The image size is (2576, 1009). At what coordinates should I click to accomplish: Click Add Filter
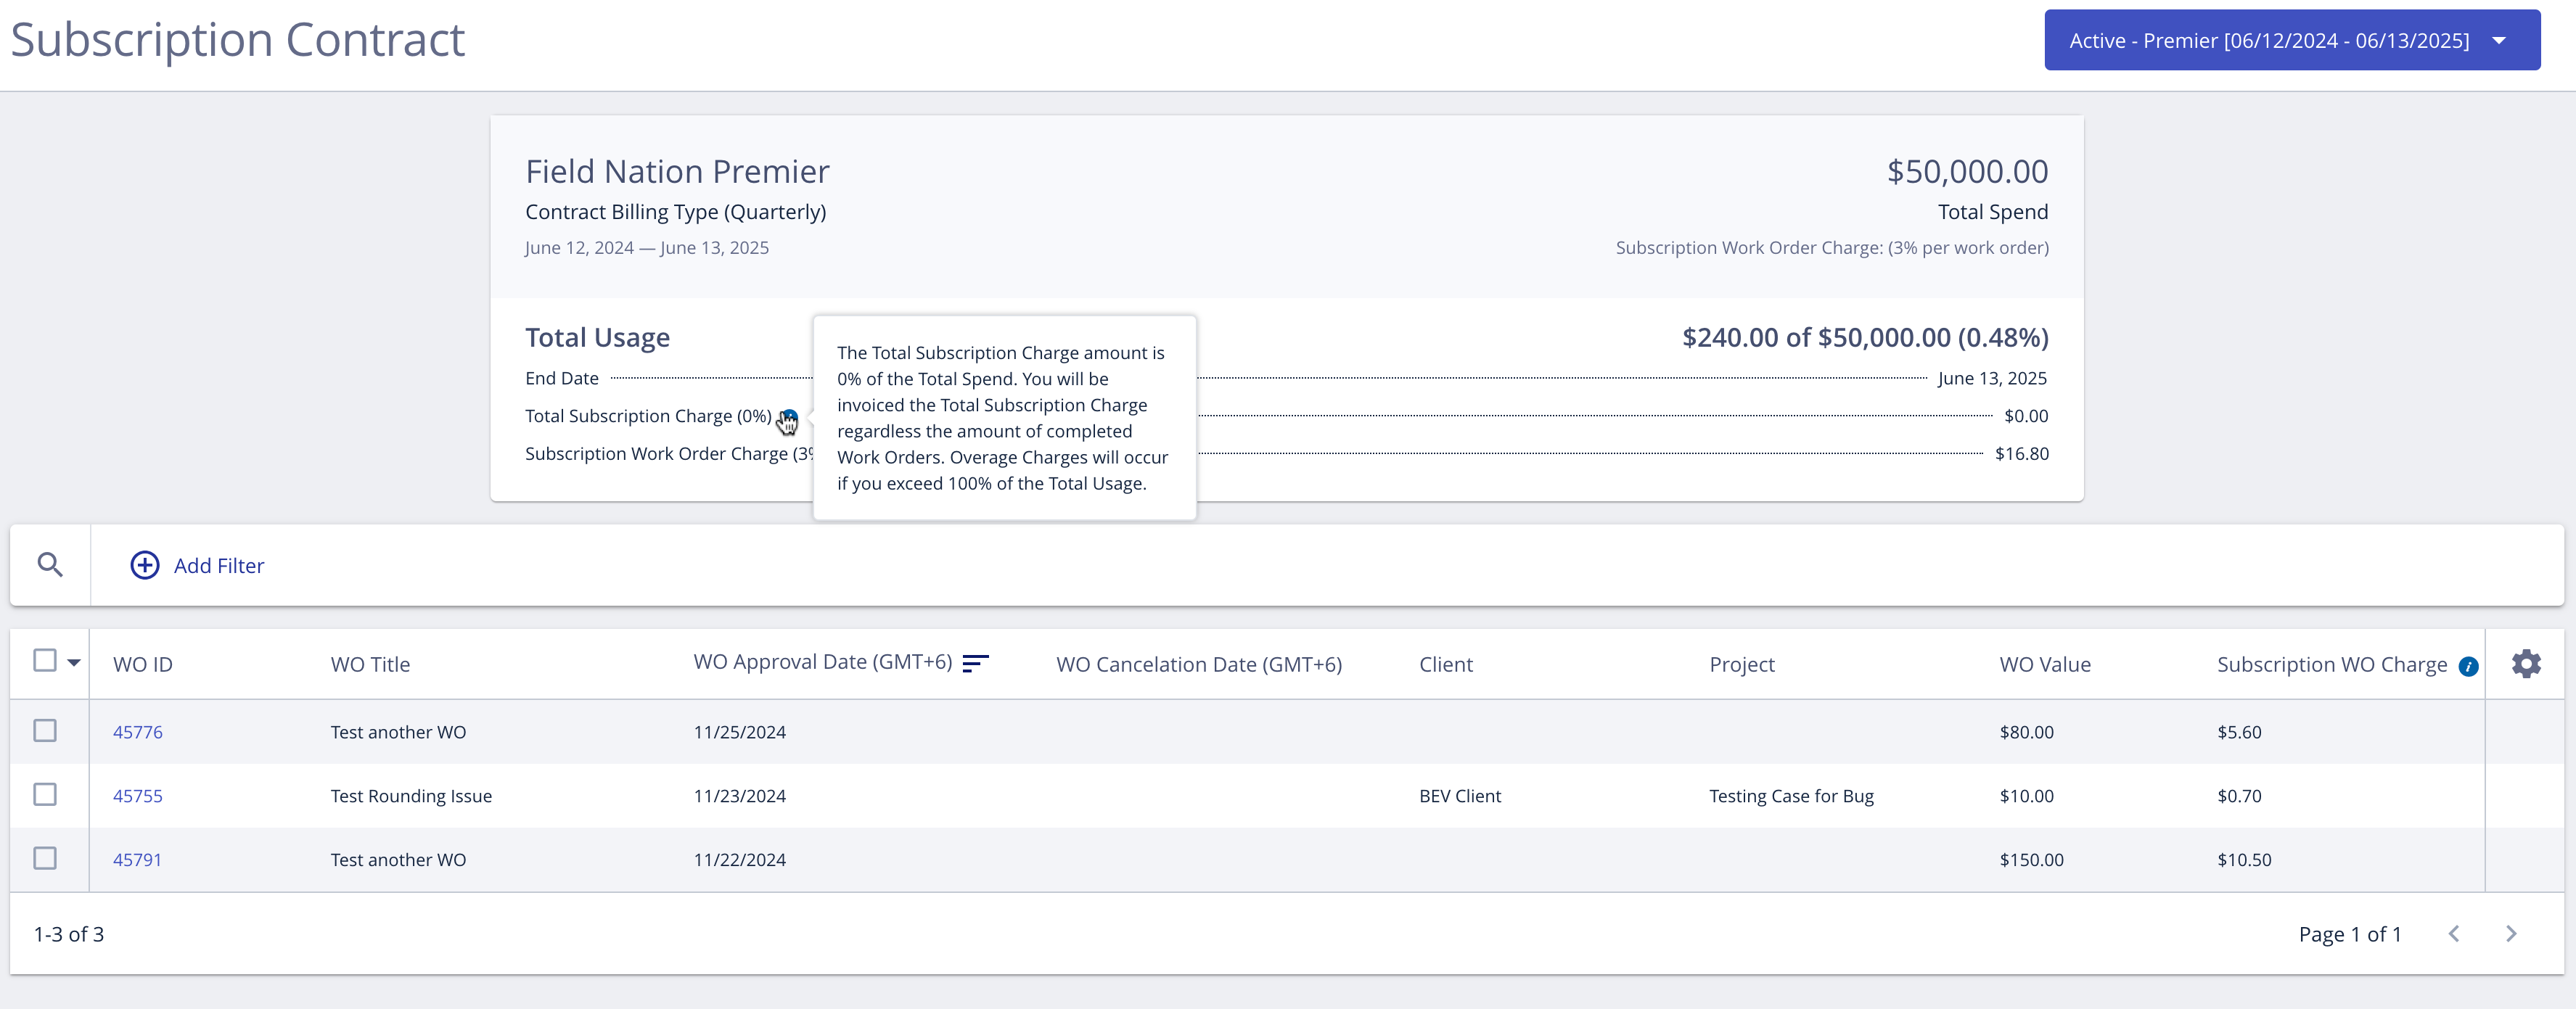pos(218,565)
